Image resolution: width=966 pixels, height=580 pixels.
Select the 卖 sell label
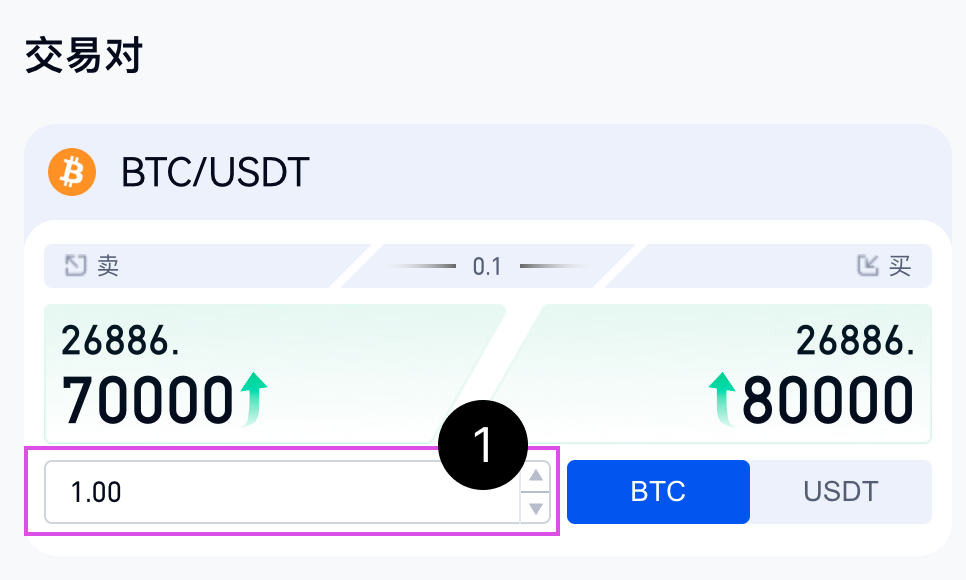click(x=108, y=266)
